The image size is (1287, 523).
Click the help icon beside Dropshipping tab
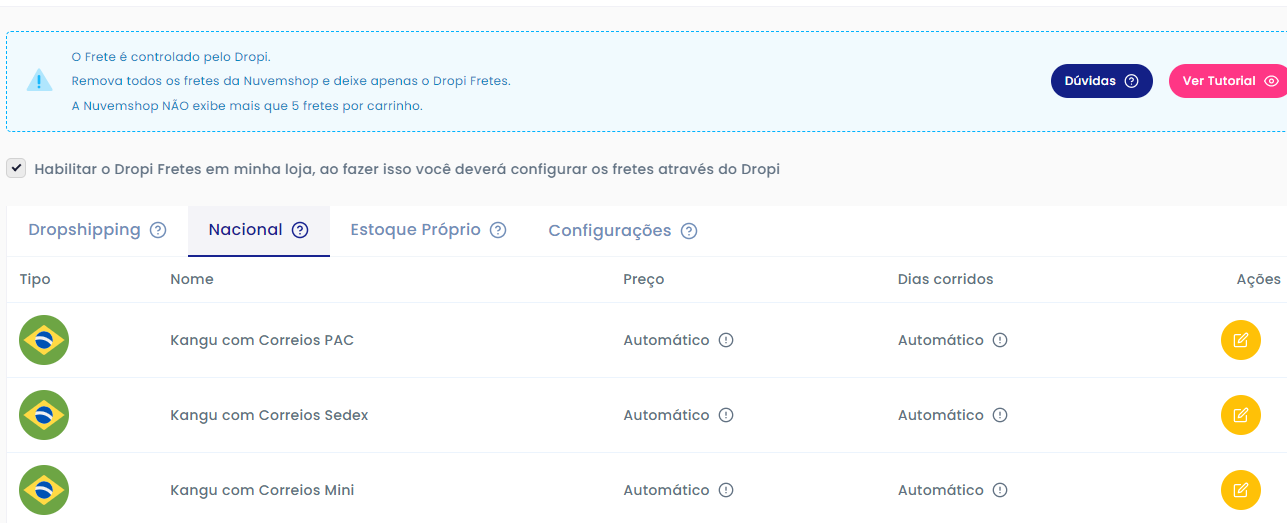point(158,230)
